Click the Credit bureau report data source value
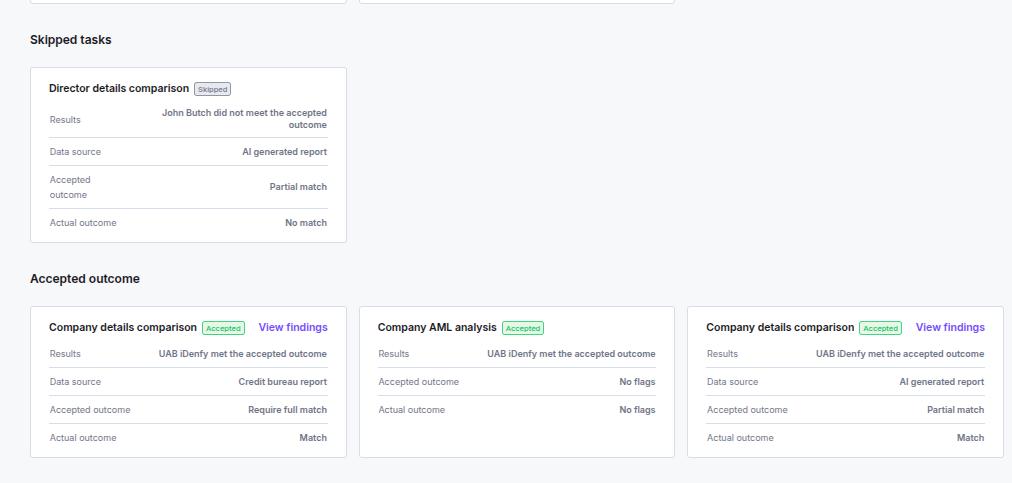Viewport: 1012px width, 483px height. [x=282, y=382]
